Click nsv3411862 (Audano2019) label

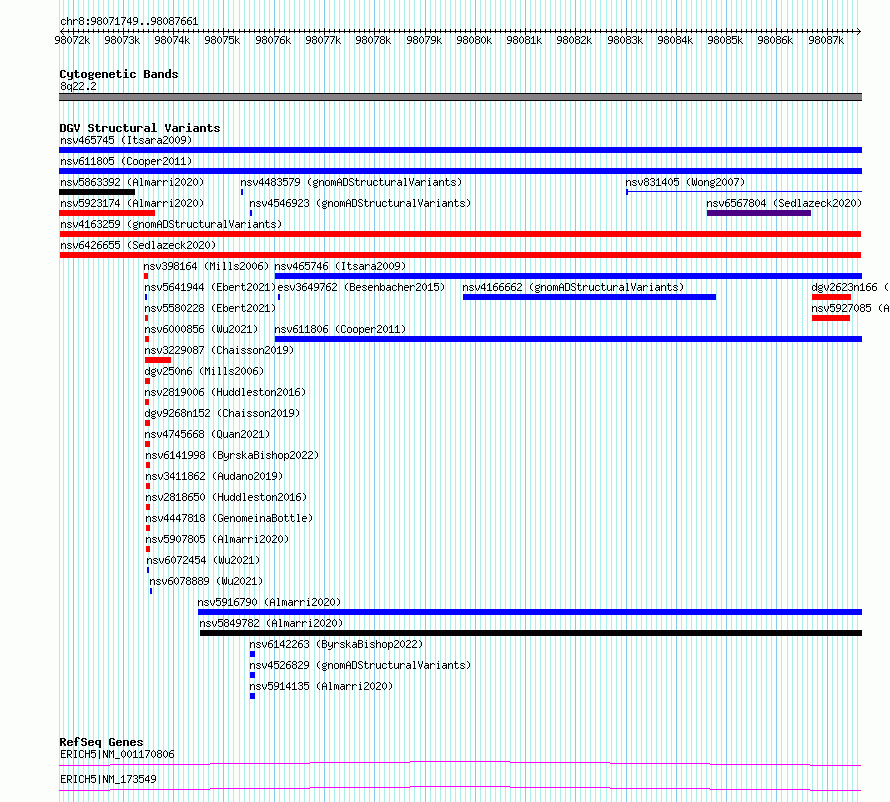coord(214,476)
